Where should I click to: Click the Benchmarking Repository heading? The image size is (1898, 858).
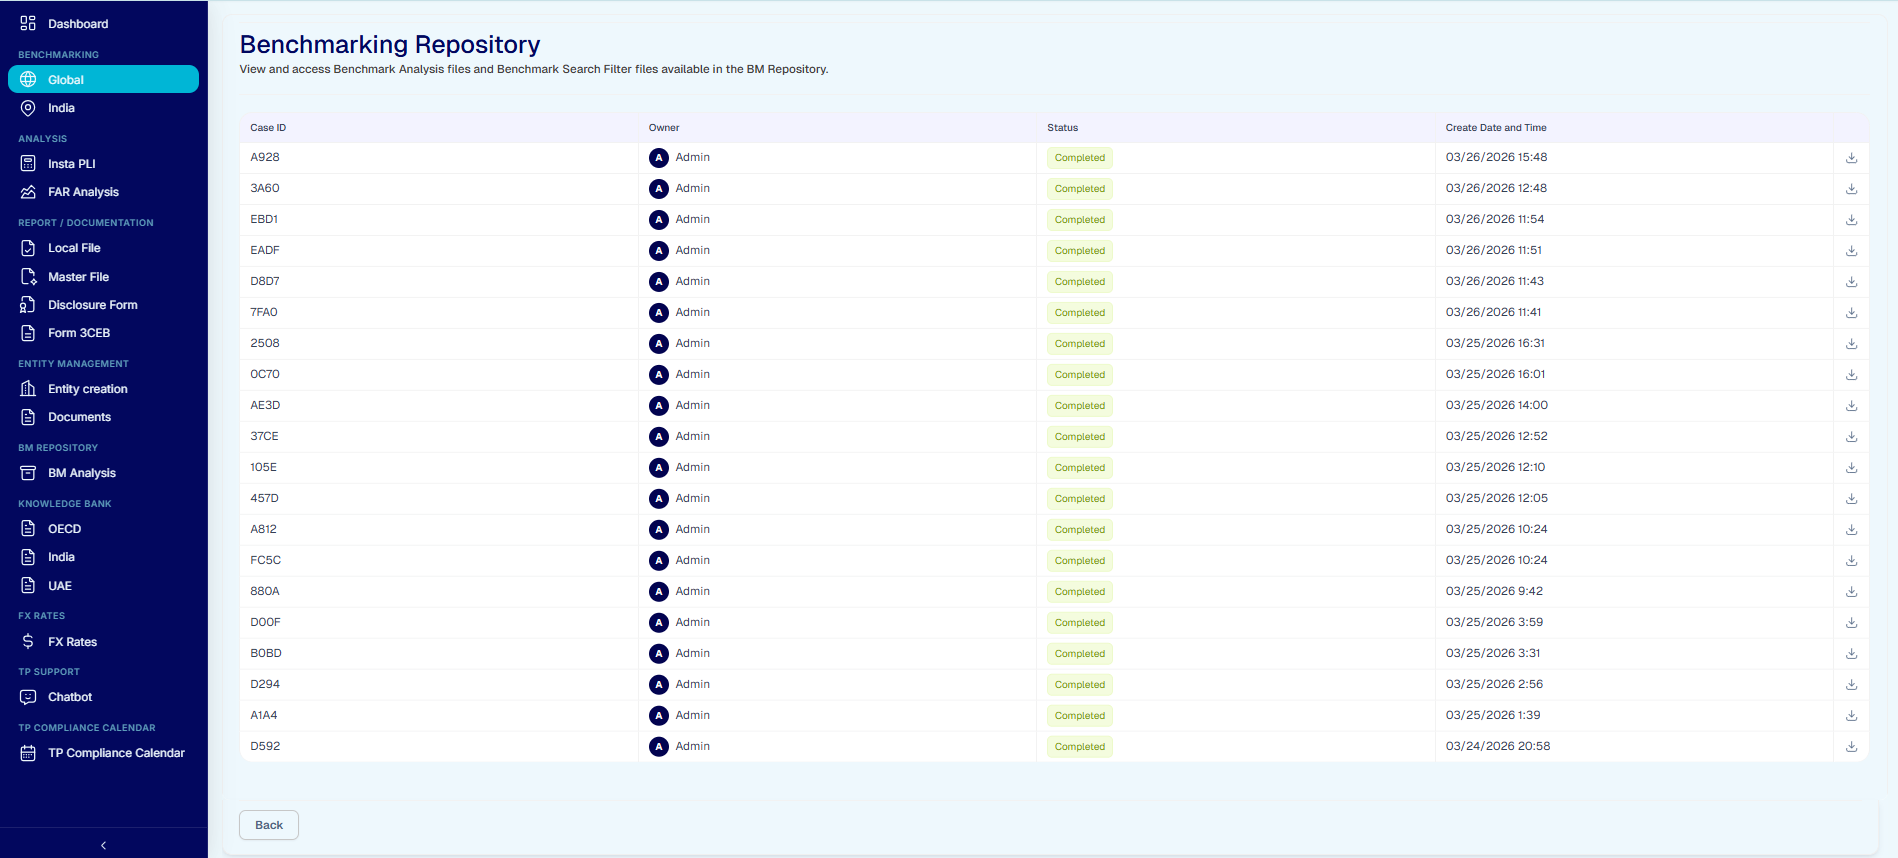pyautogui.click(x=390, y=44)
